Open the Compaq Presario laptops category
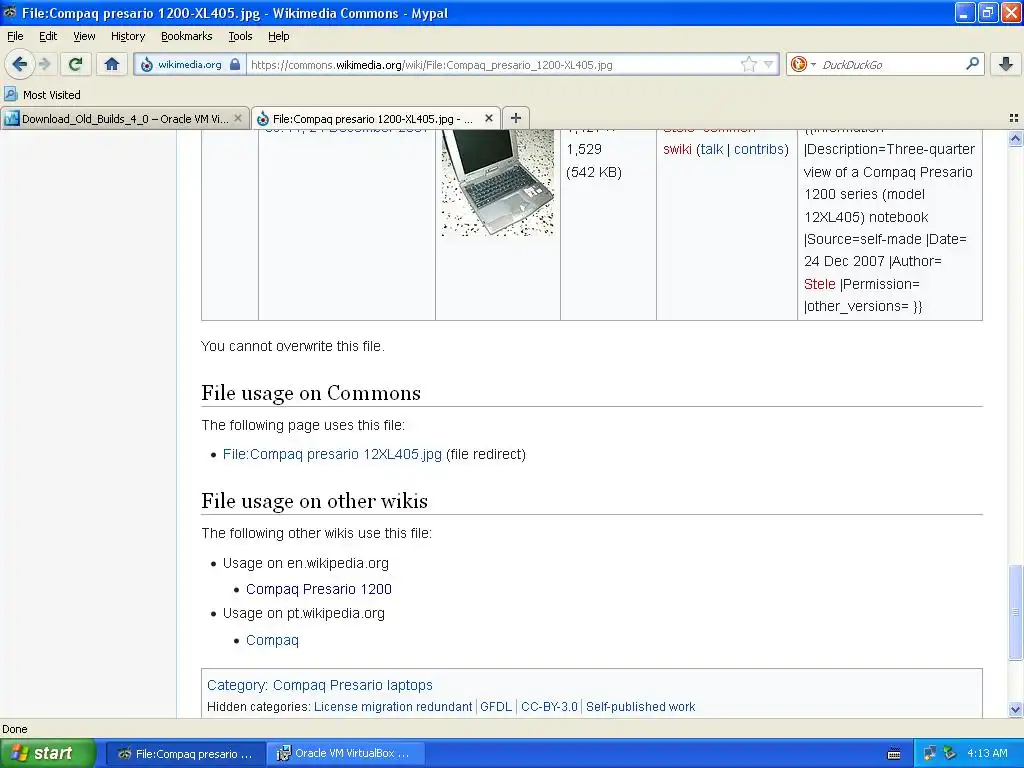 [353, 685]
